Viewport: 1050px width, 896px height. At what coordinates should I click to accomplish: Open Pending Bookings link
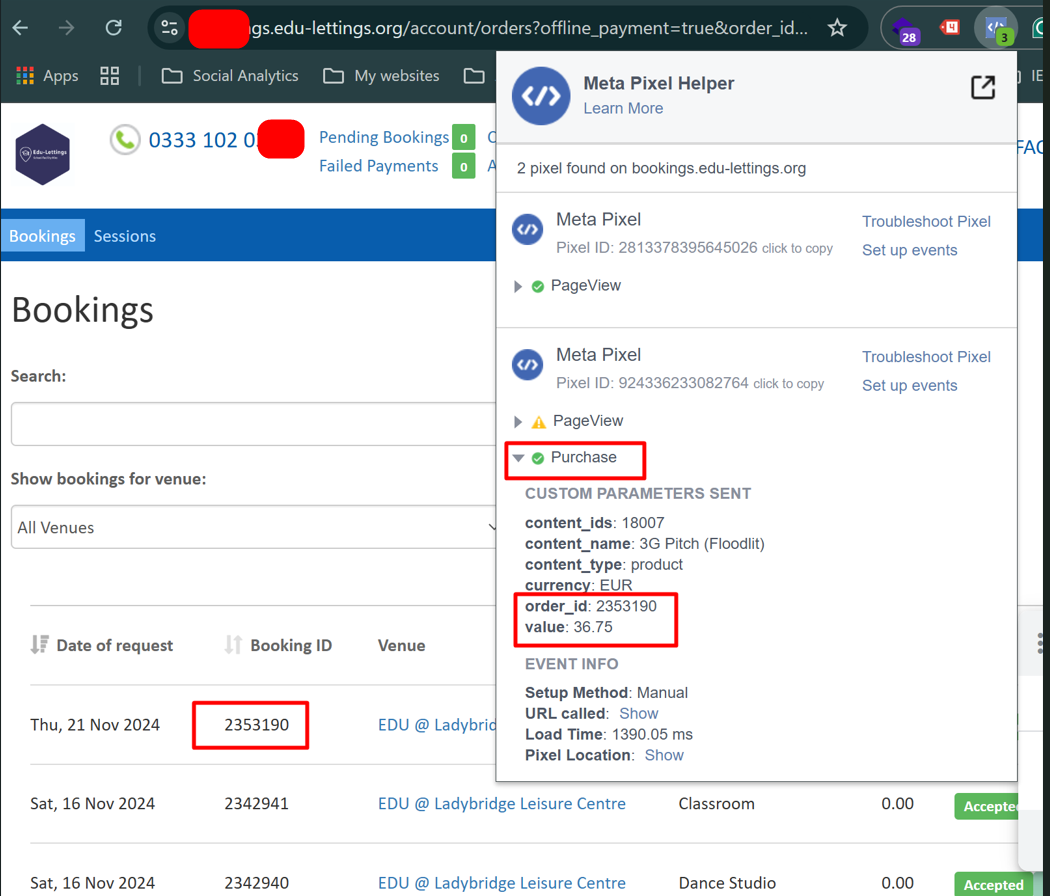point(384,137)
